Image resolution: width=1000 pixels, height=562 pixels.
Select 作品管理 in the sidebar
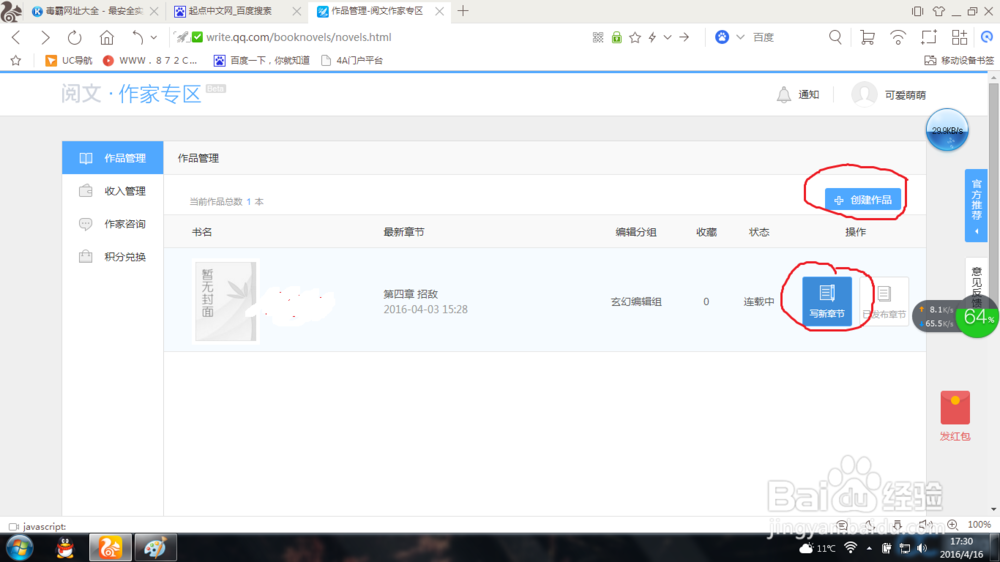(x=112, y=158)
